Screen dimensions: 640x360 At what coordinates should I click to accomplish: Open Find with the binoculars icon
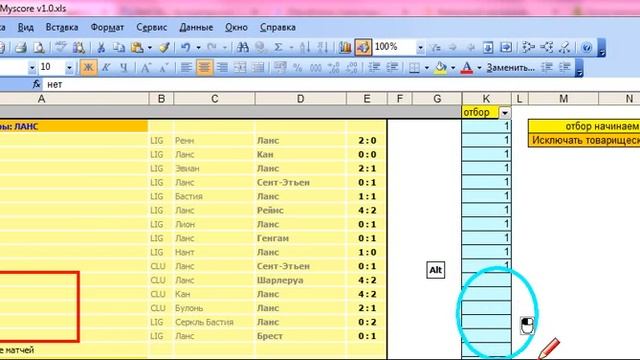pos(242,48)
